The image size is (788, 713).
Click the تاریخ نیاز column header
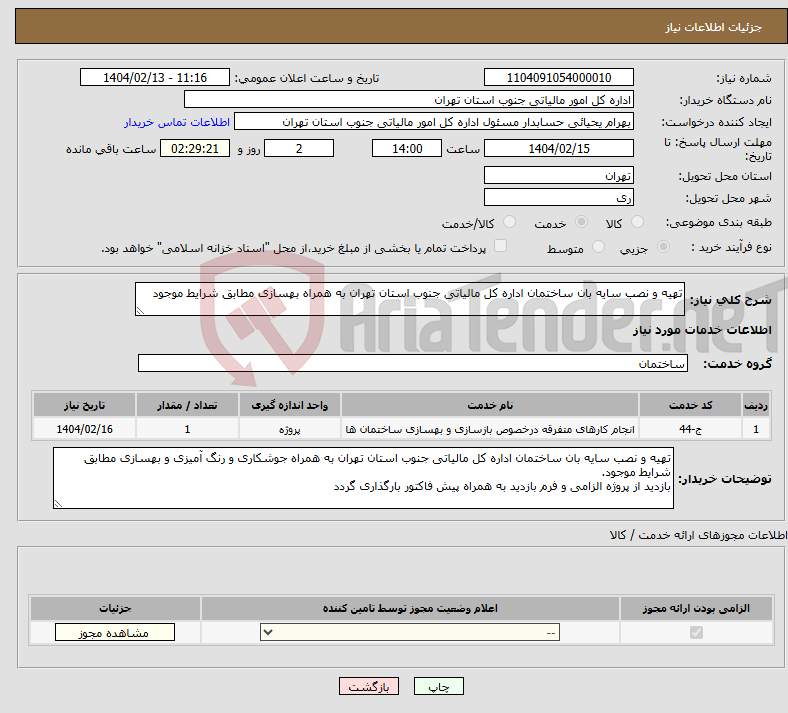84,405
